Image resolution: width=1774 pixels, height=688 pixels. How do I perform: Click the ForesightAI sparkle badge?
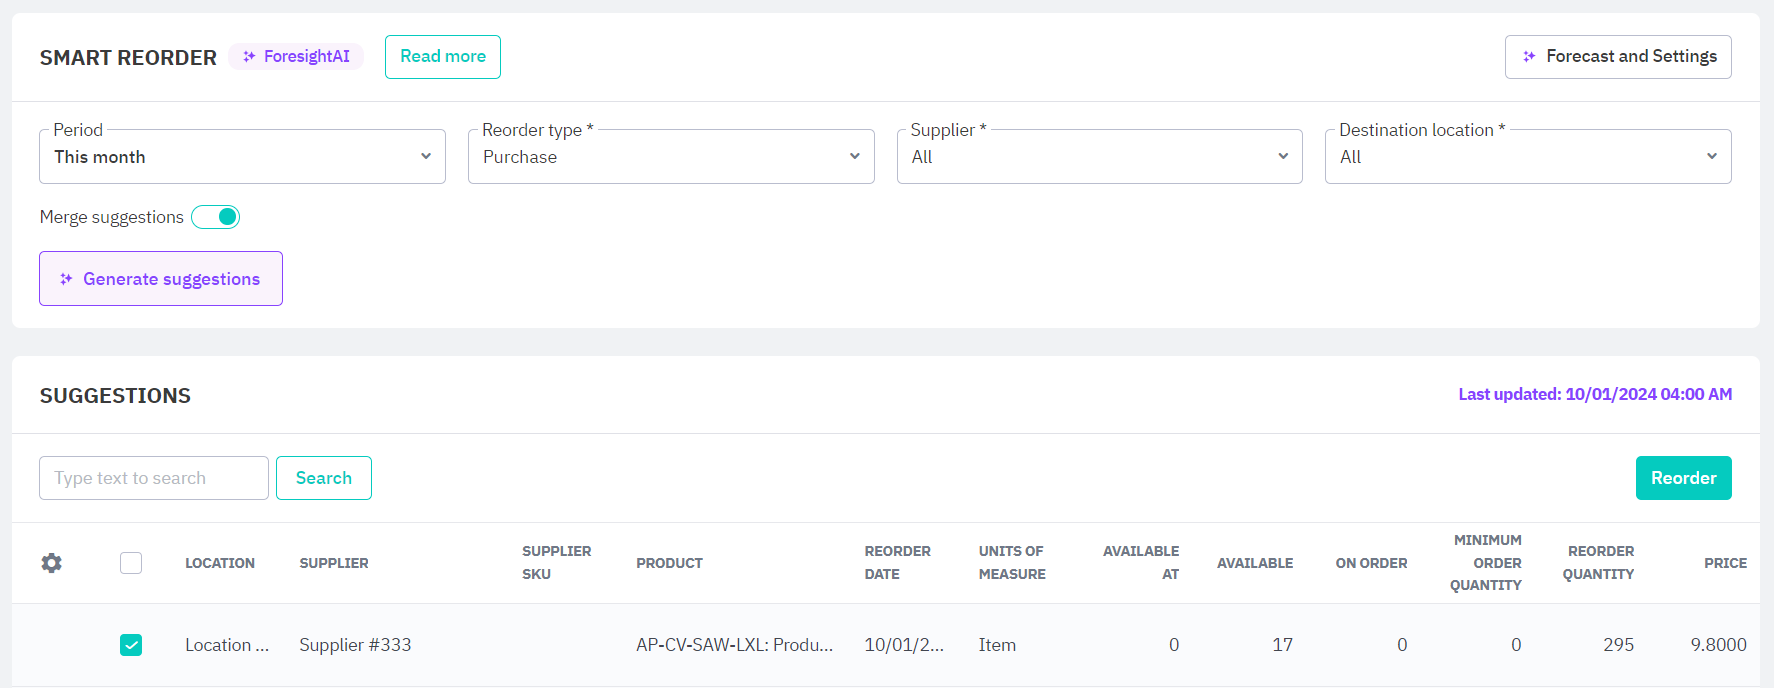pyautogui.click(x=296, y=56)
